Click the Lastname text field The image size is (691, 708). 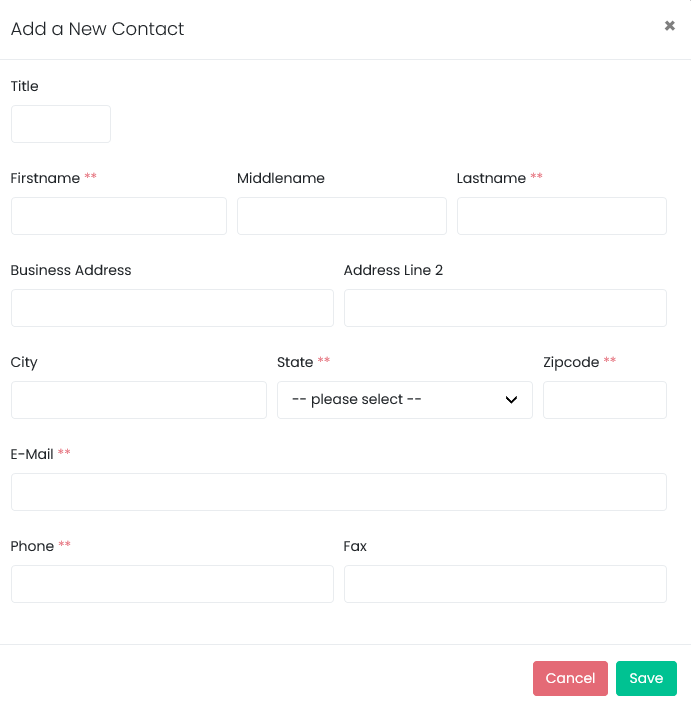[x=562, y=216]
